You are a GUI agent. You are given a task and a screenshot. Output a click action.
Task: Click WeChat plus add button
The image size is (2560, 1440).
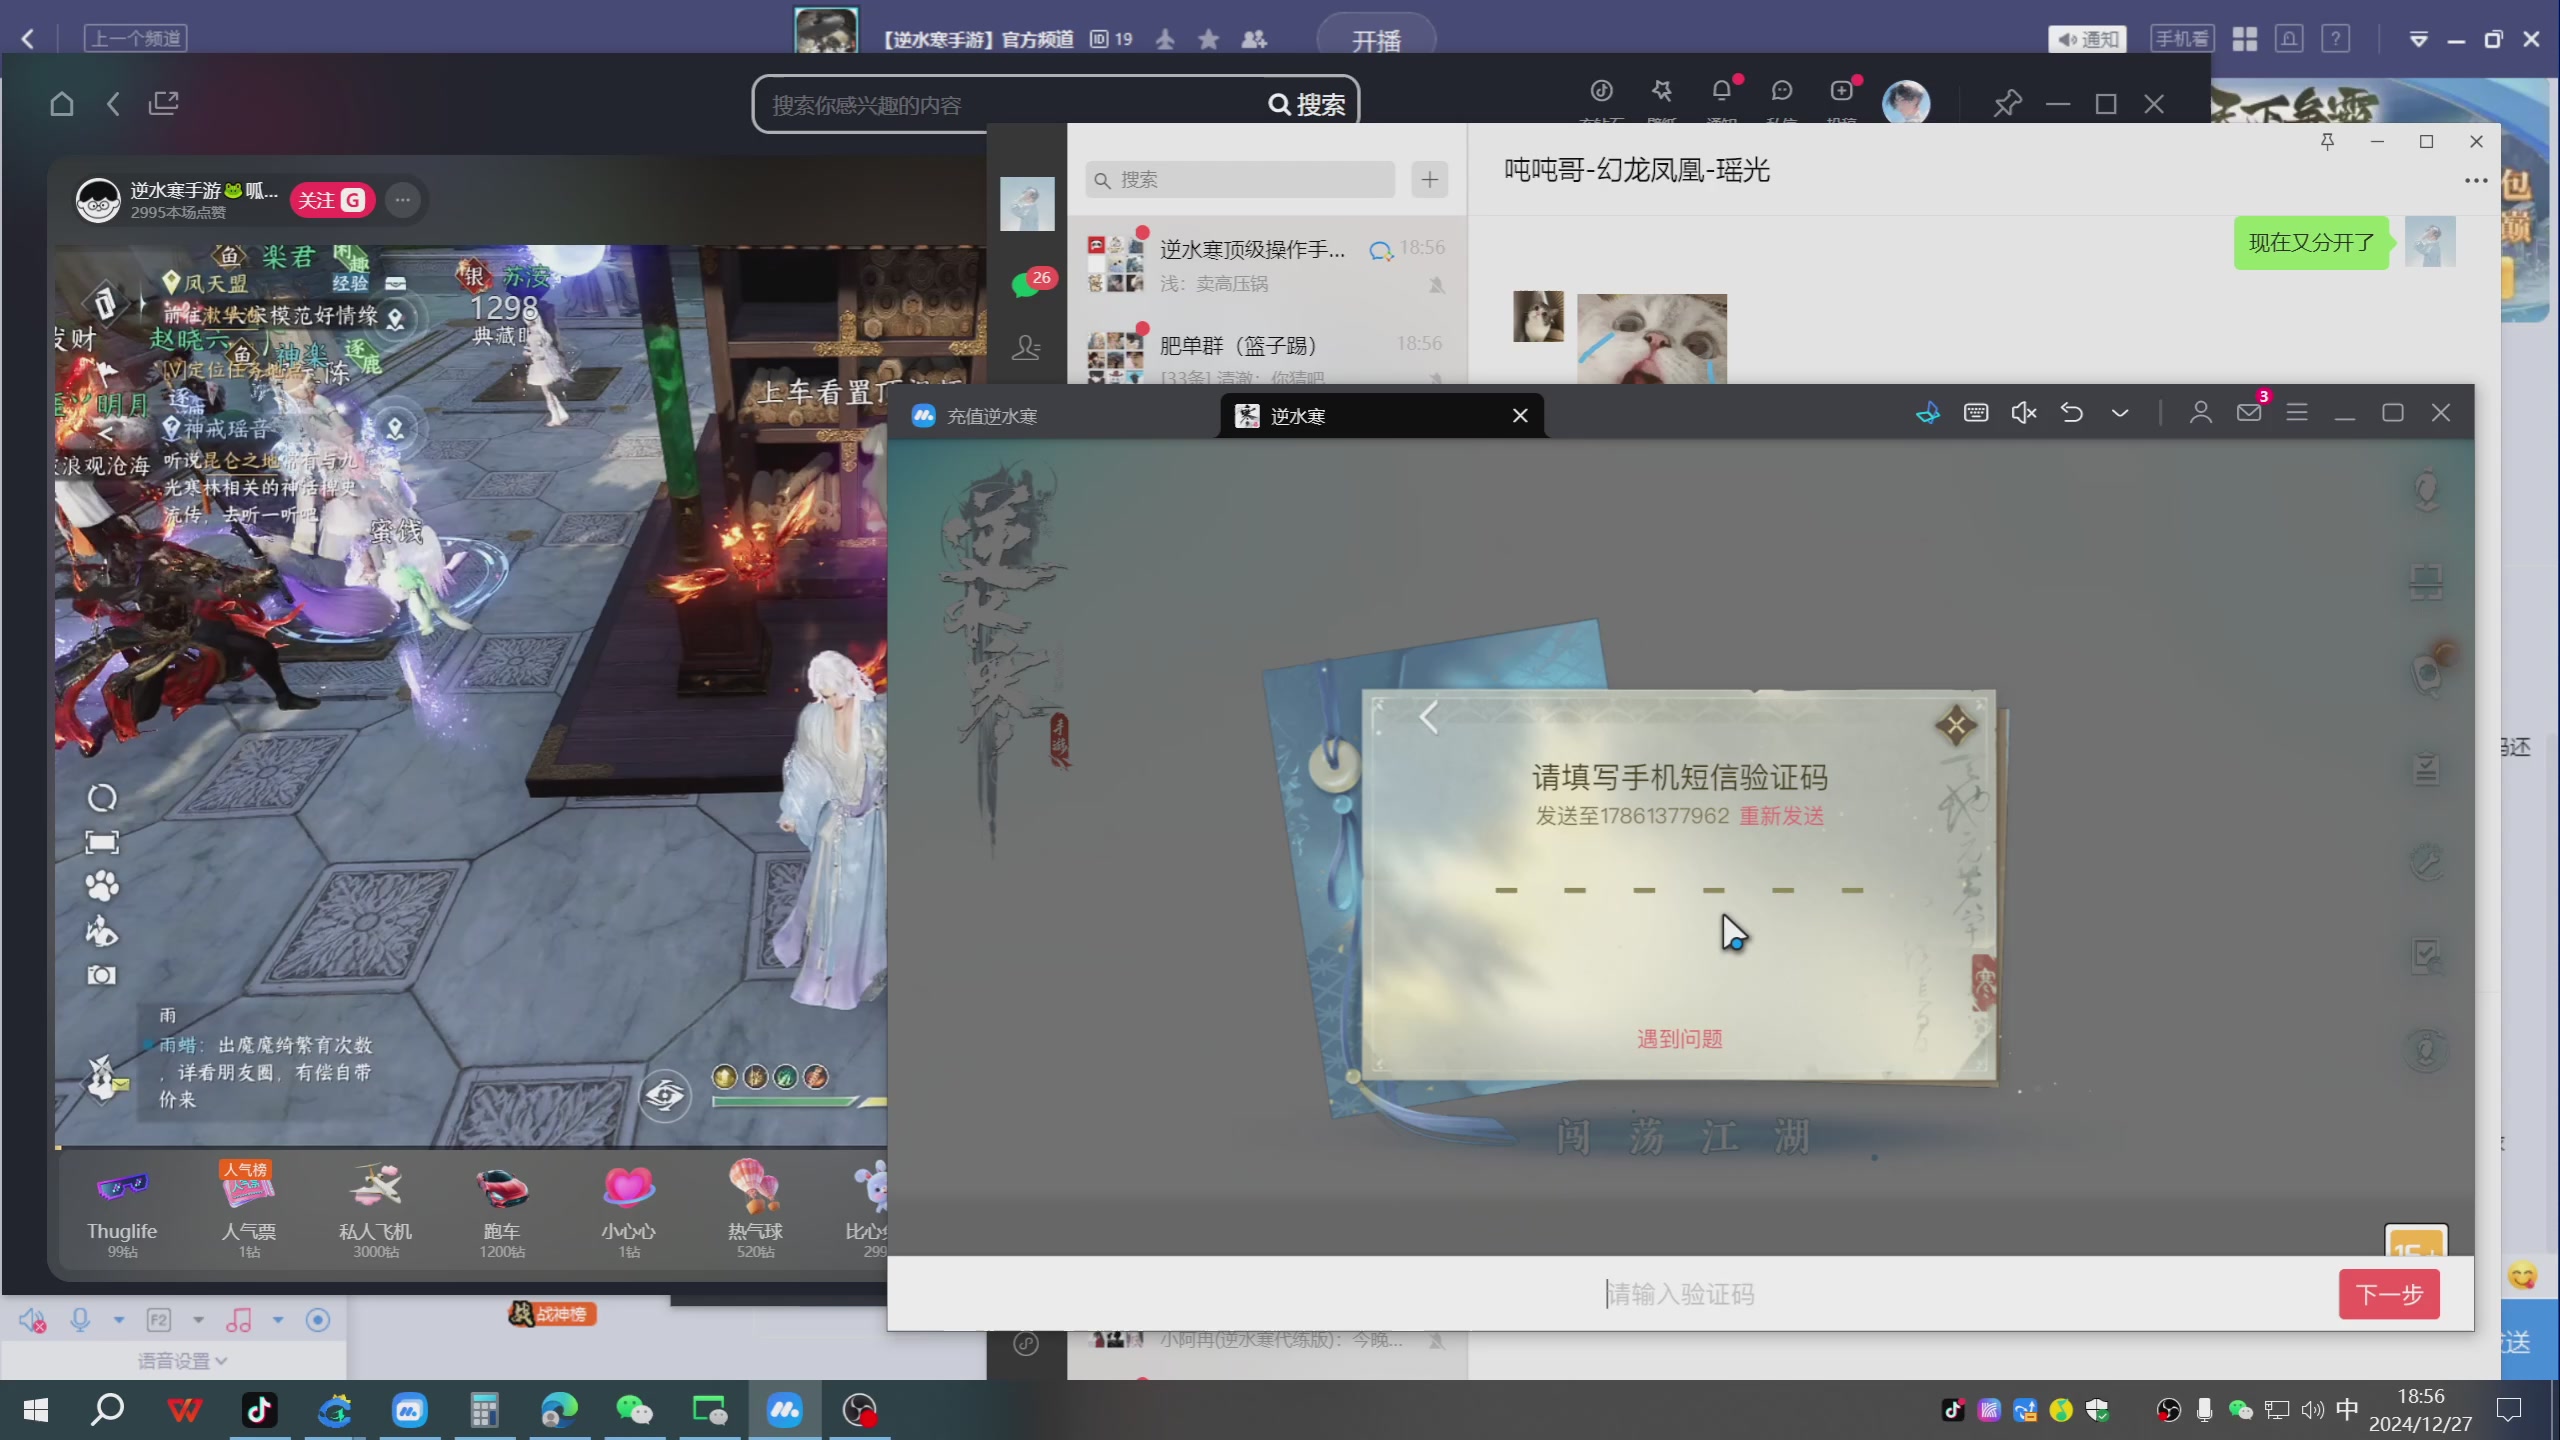(1430, 180)
